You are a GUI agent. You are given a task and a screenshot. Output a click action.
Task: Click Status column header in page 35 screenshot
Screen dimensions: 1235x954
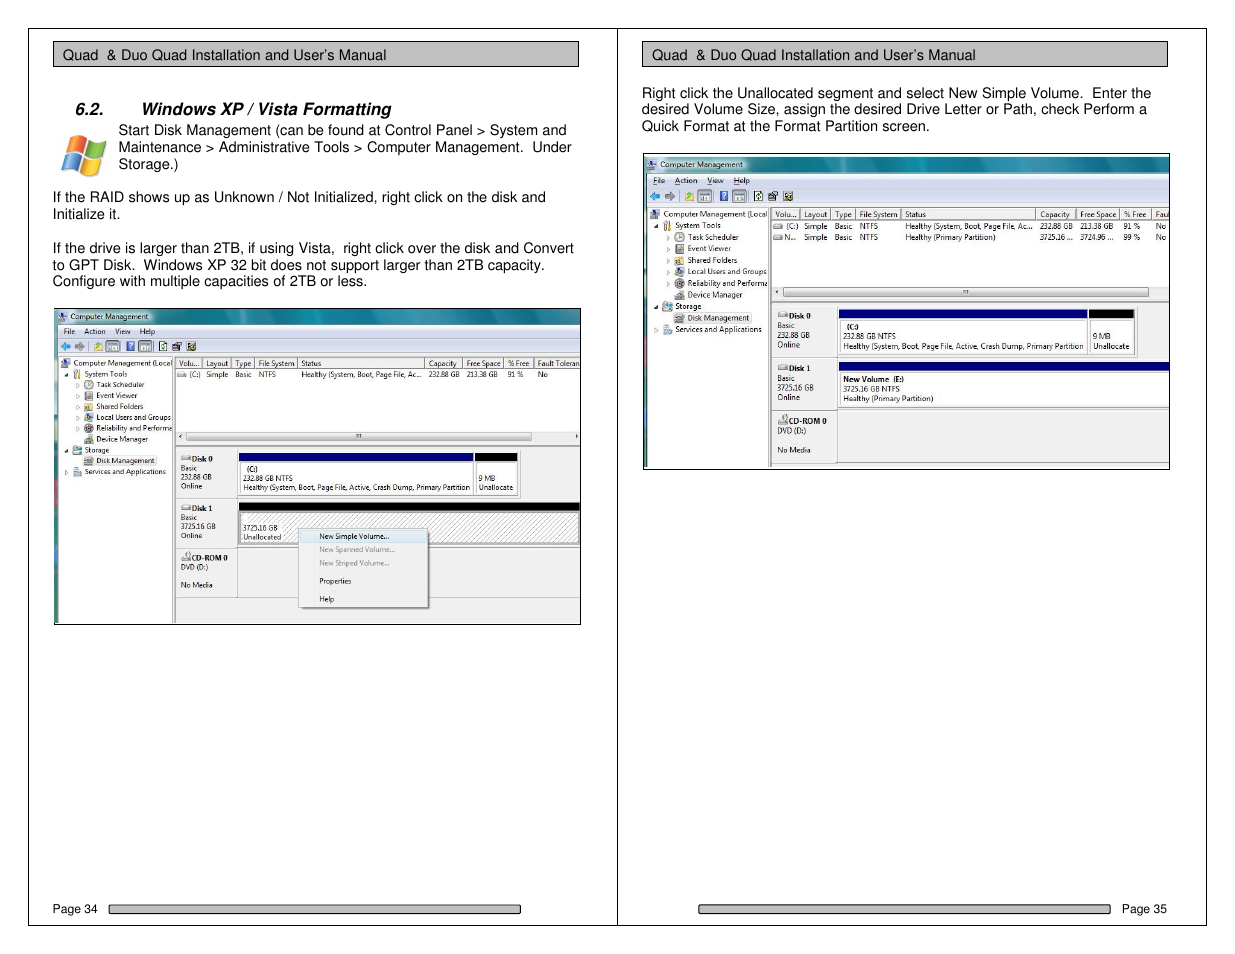coord(968,214)
